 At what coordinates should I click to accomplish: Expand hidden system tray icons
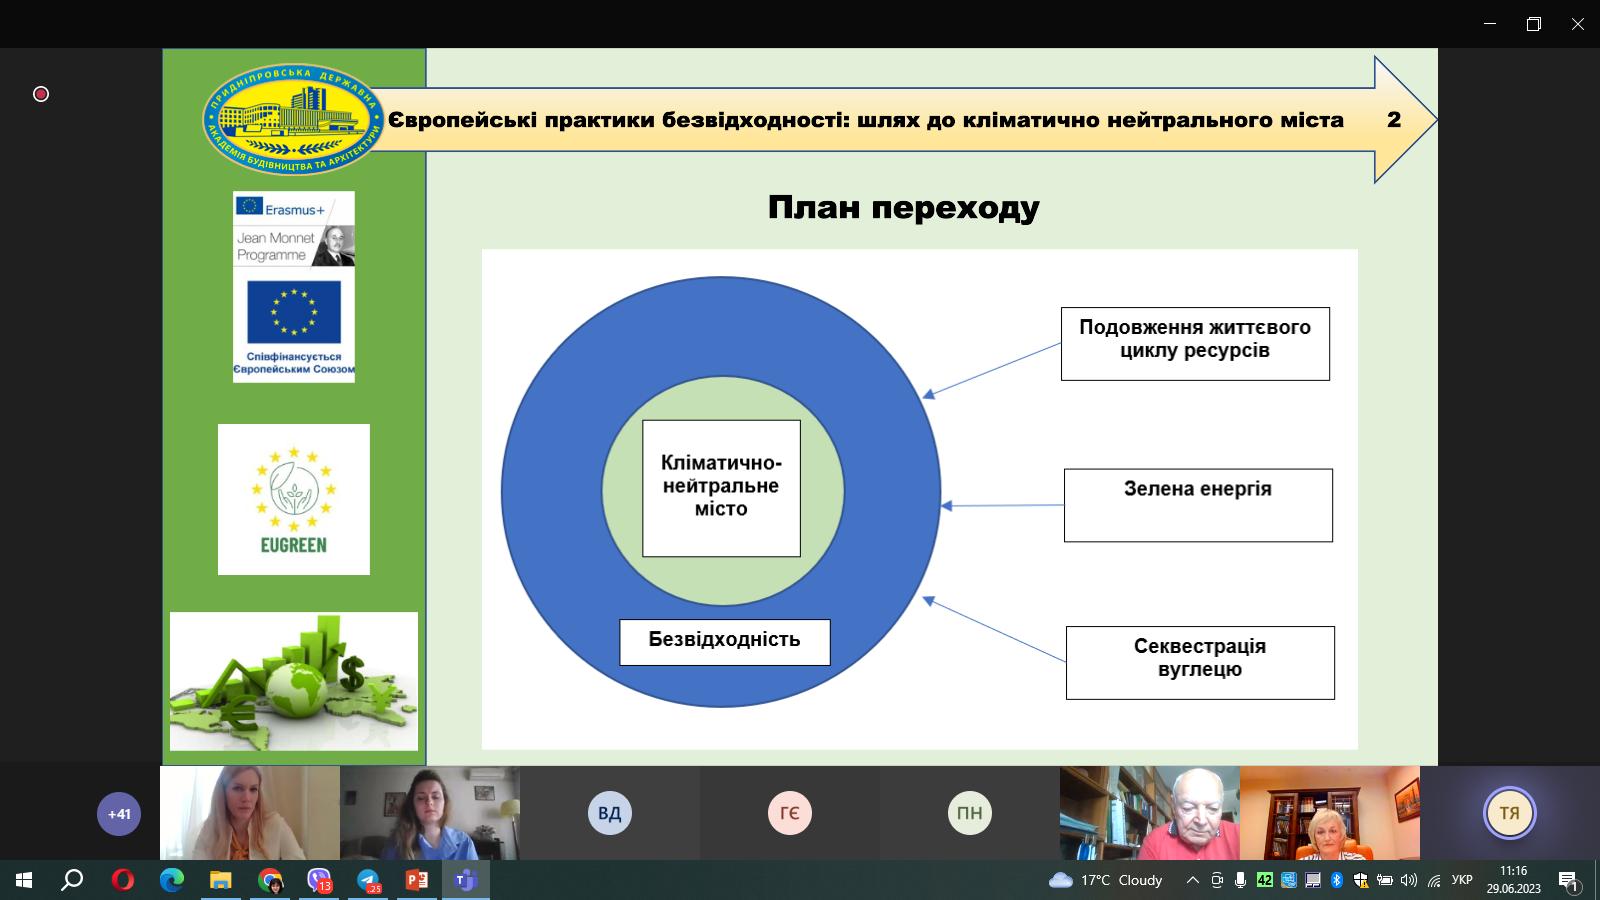(x=1193, y=881)
